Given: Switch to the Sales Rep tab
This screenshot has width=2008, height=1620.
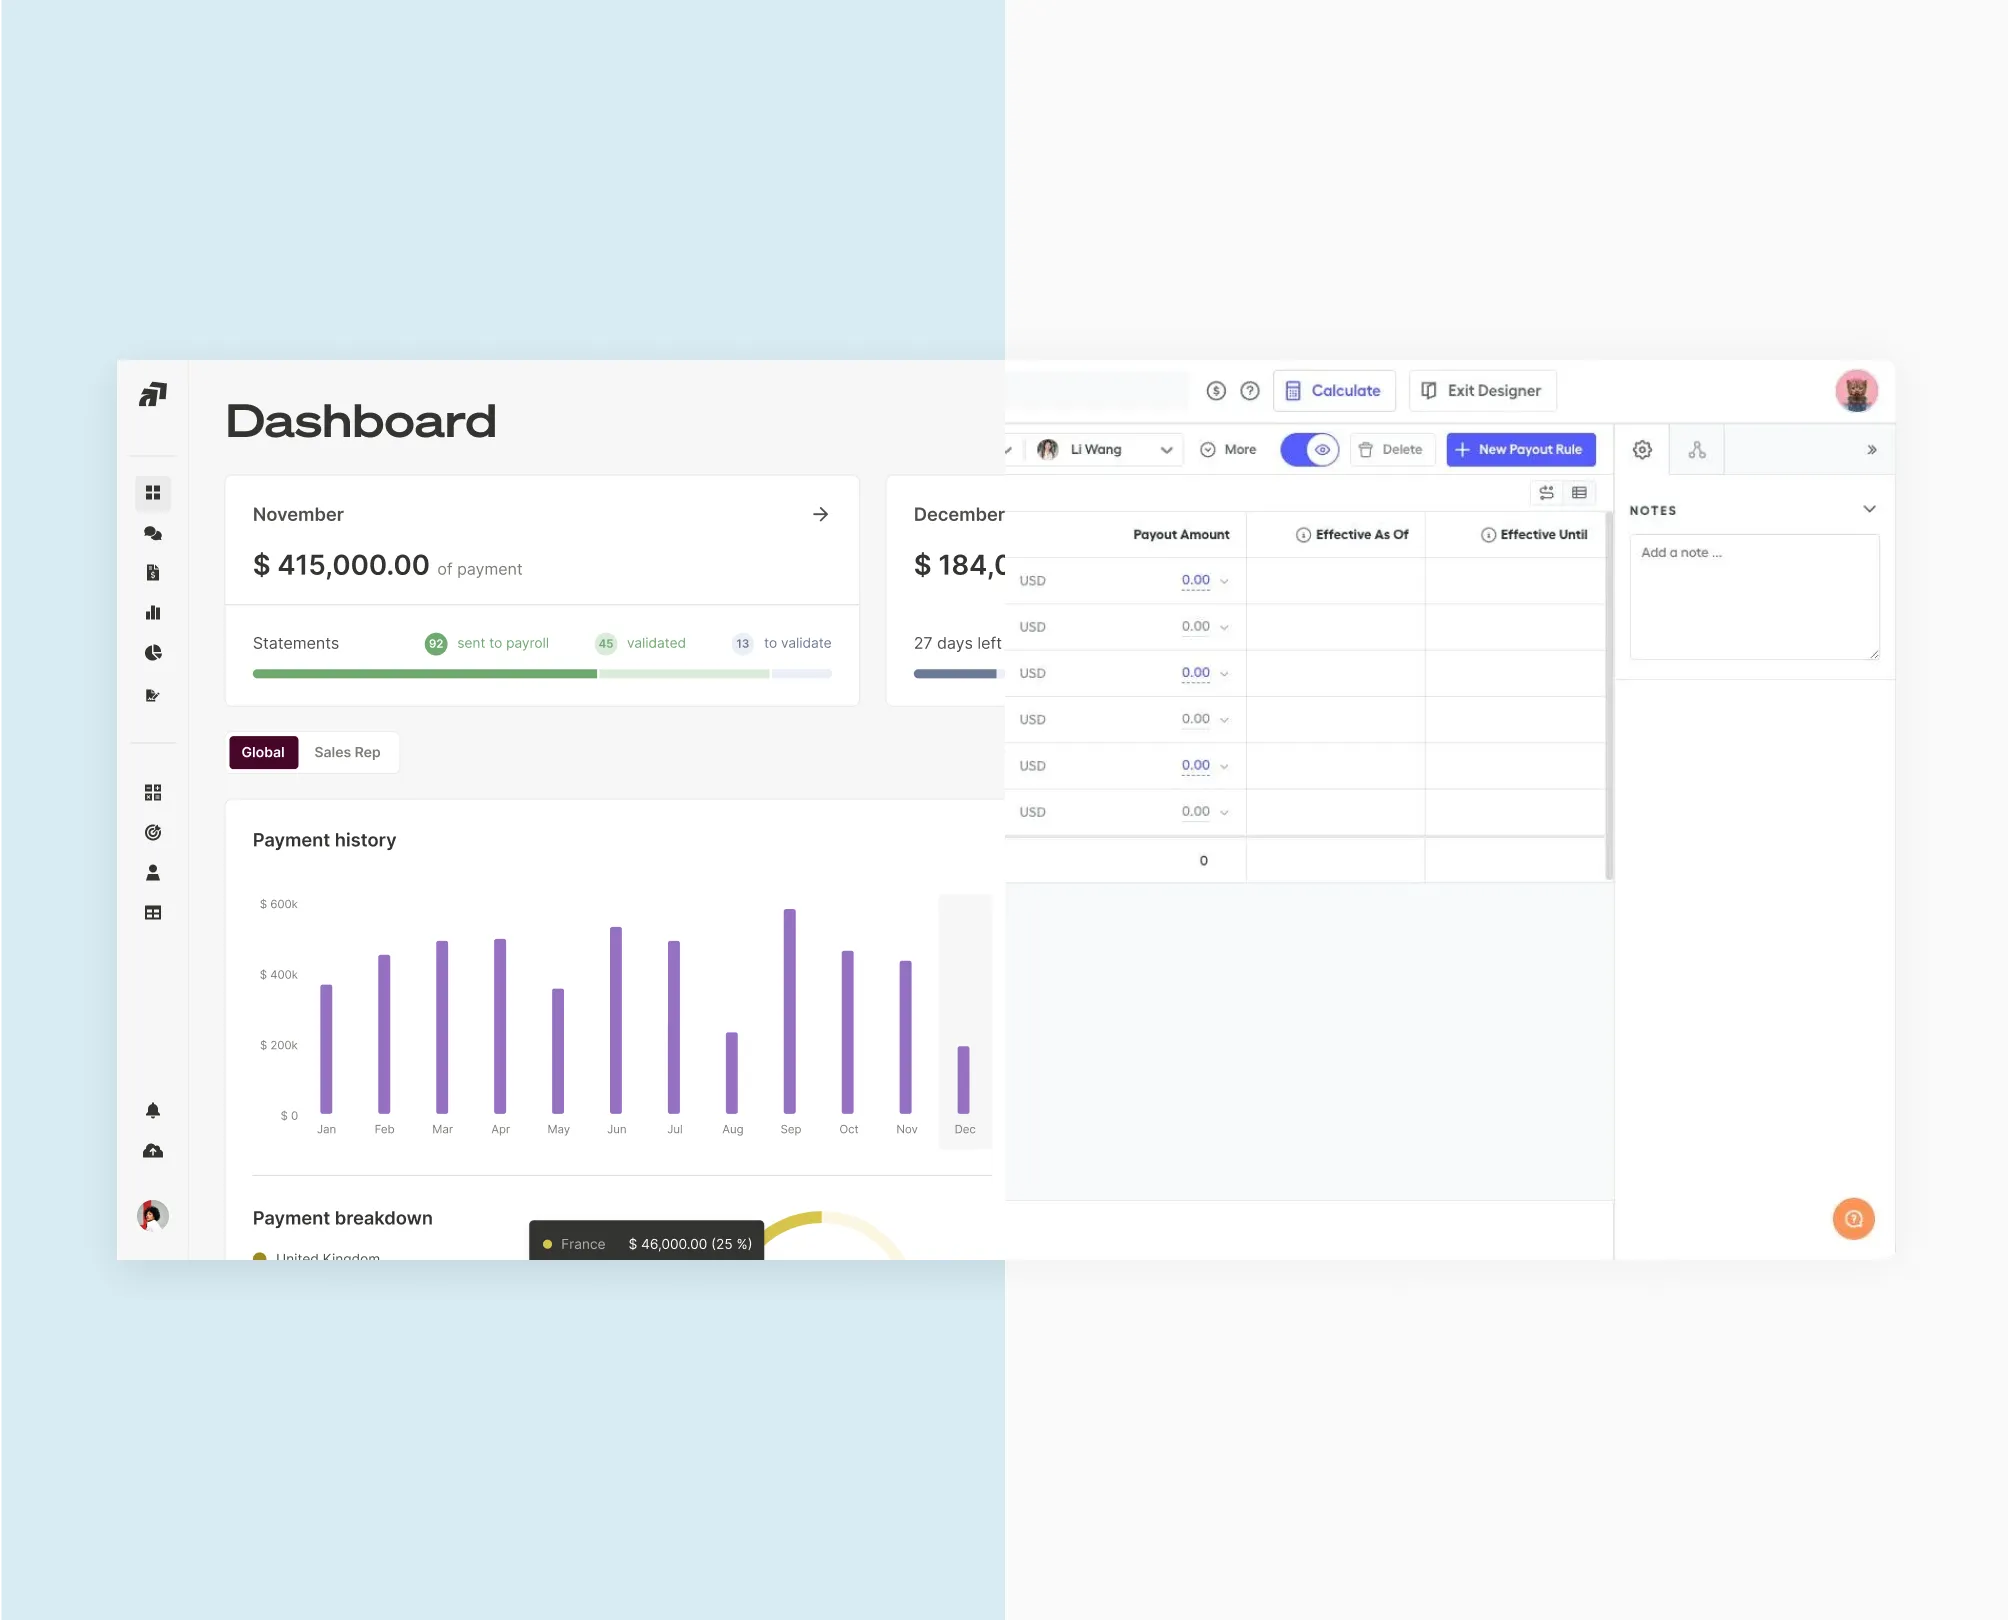Looking at the screenshot, I should (x=347, y=752).
